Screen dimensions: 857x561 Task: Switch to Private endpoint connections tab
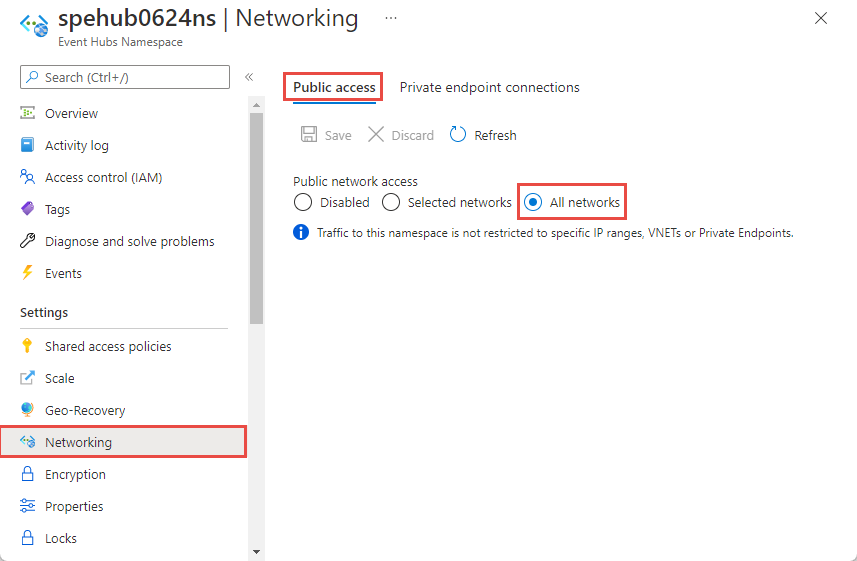pos(489,87)
